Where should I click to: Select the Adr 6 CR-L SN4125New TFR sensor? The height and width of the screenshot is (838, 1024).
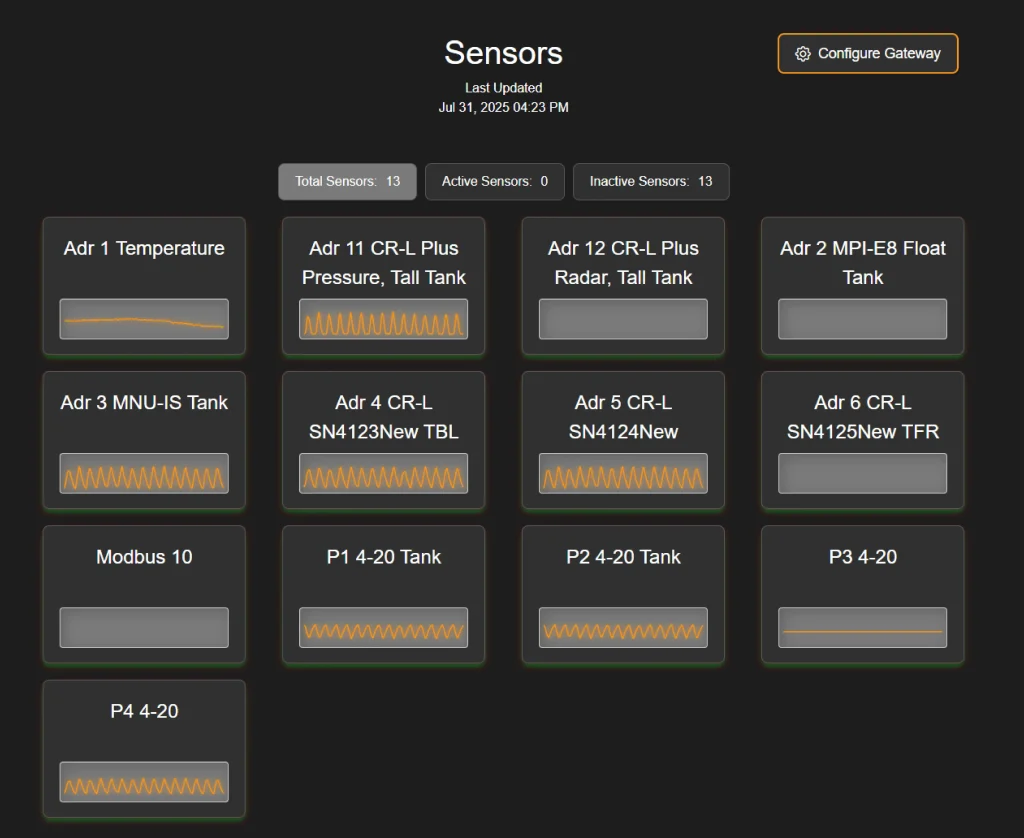pos(862,440)
